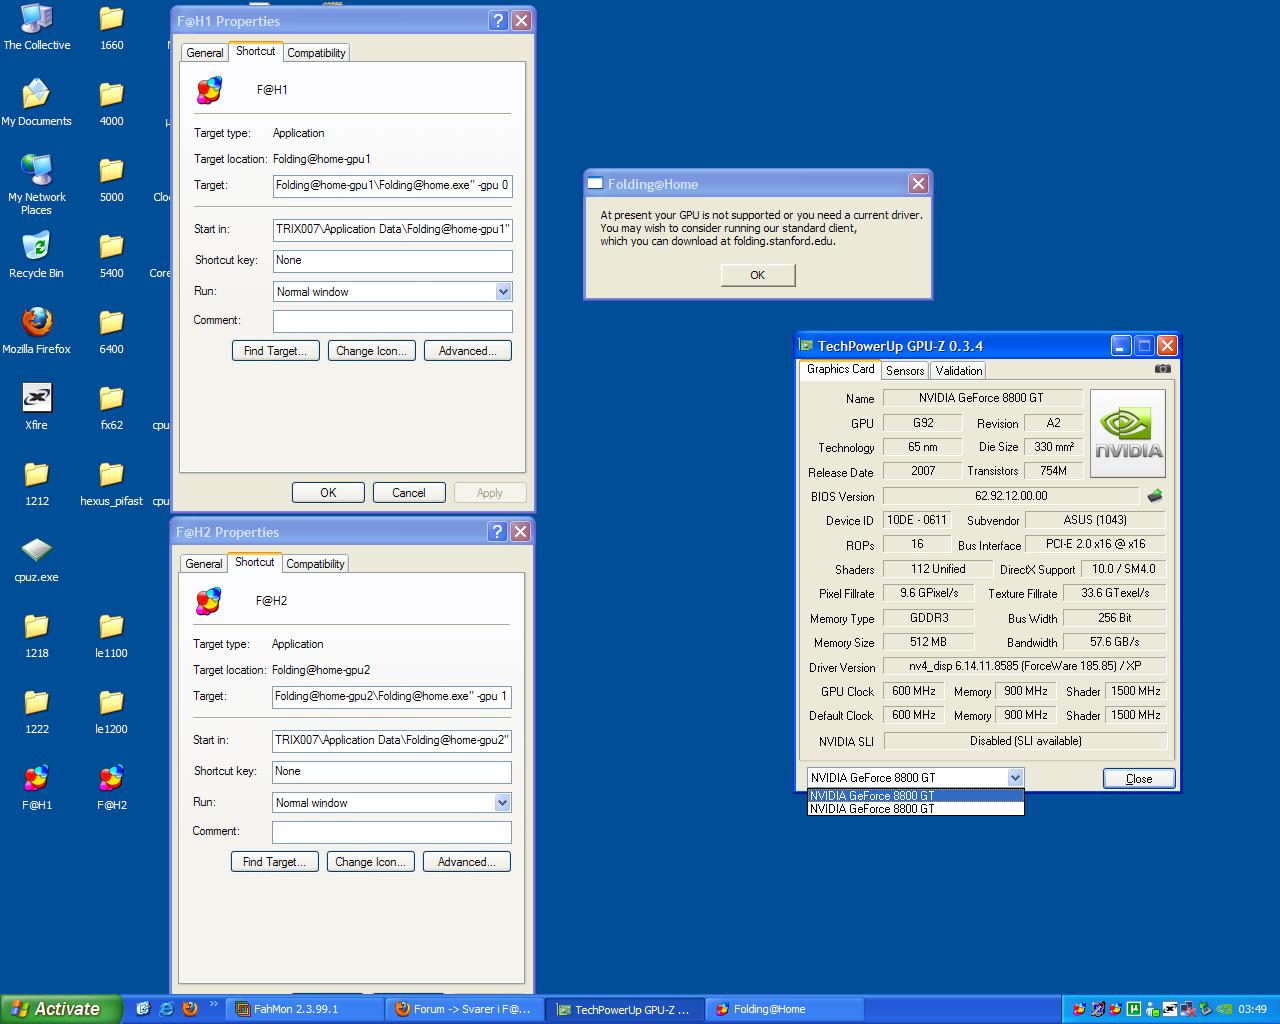Select the F@H2 desktop shortcut
1280x1024 pixels.
pos(112,787)
